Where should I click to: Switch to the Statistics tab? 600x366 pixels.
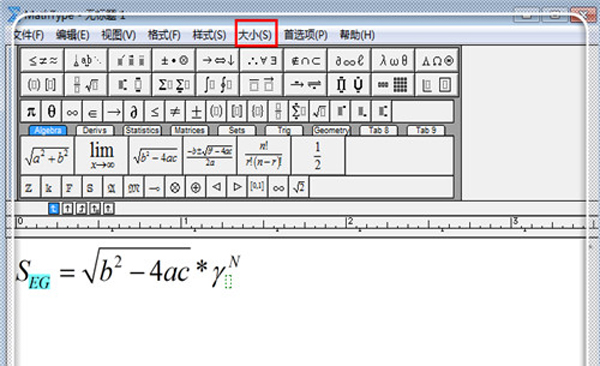pos(142,131)
